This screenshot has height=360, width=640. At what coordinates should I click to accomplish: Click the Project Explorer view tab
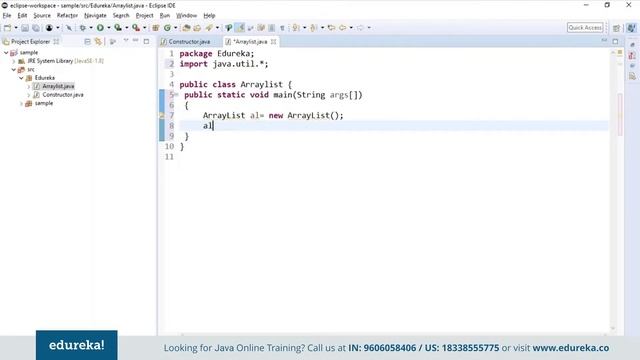click(31, 42)
